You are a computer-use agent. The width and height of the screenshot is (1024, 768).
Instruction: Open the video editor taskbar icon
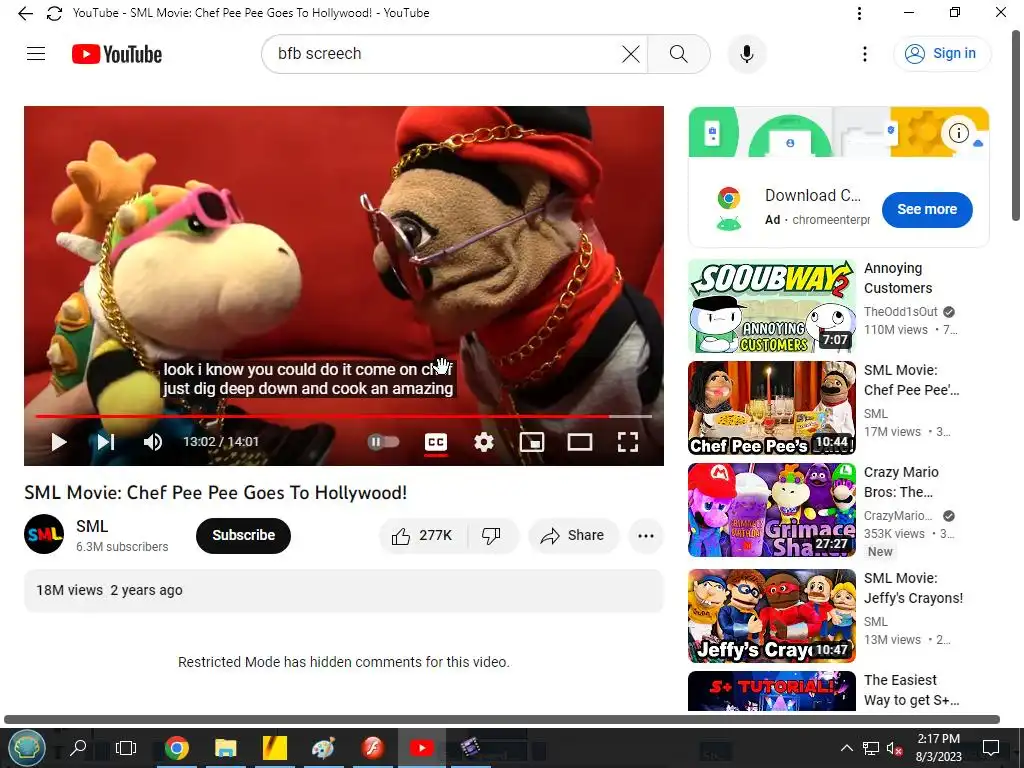(x=472, y=748)
